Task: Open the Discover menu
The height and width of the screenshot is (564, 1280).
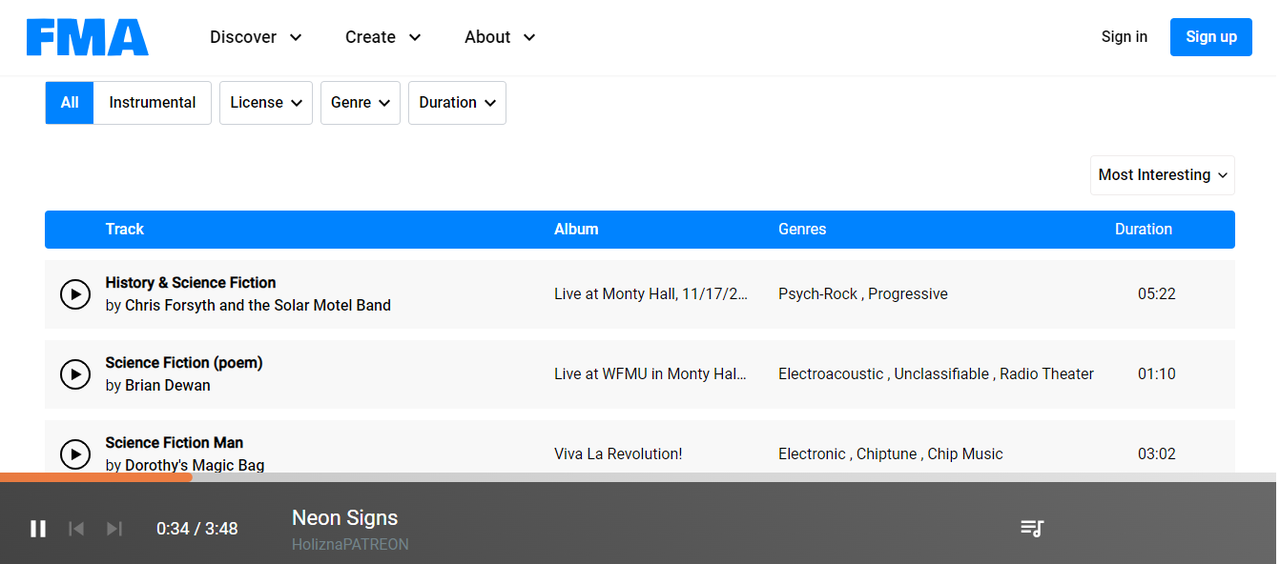Action: [255, 37]
